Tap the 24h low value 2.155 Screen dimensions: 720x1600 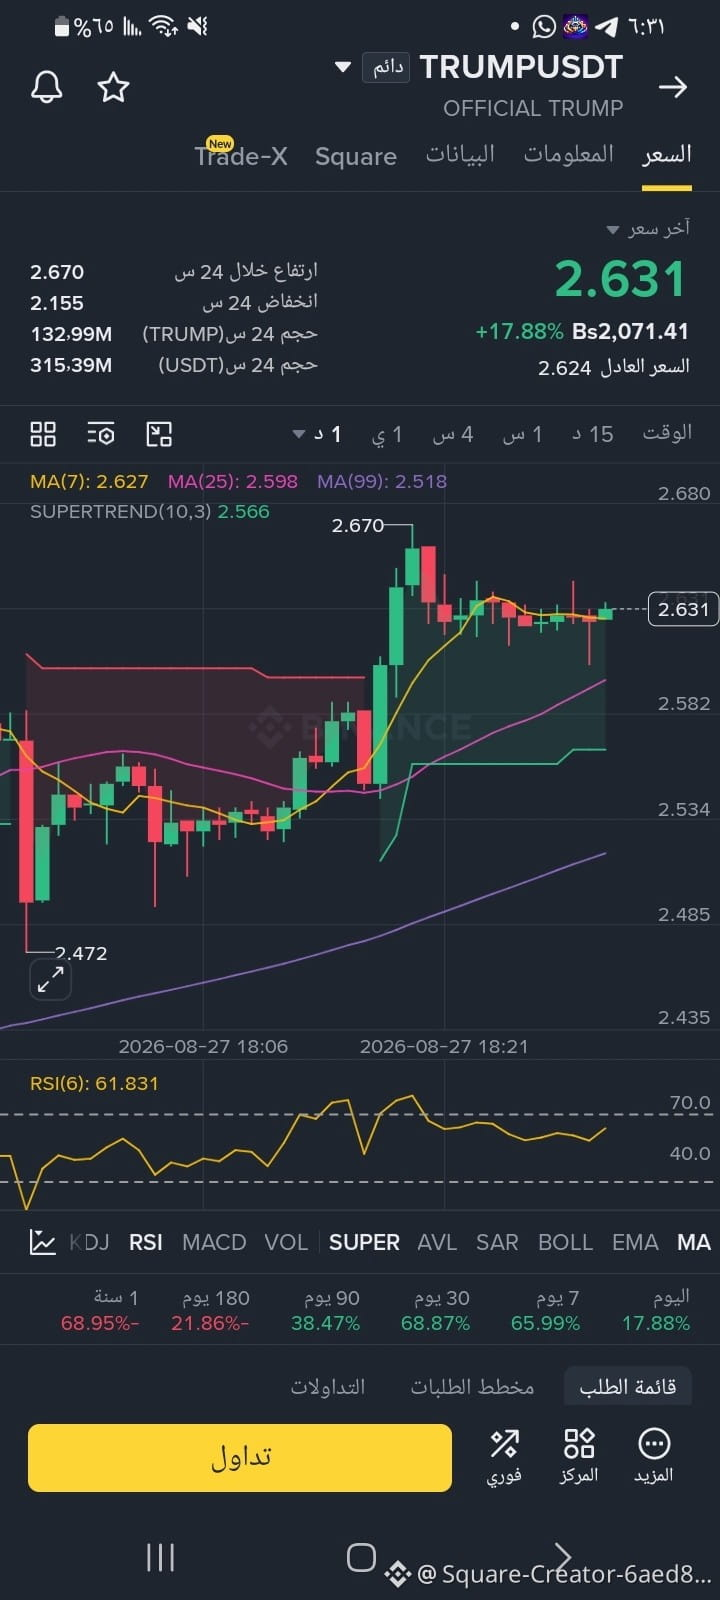[x=57, y=303]
